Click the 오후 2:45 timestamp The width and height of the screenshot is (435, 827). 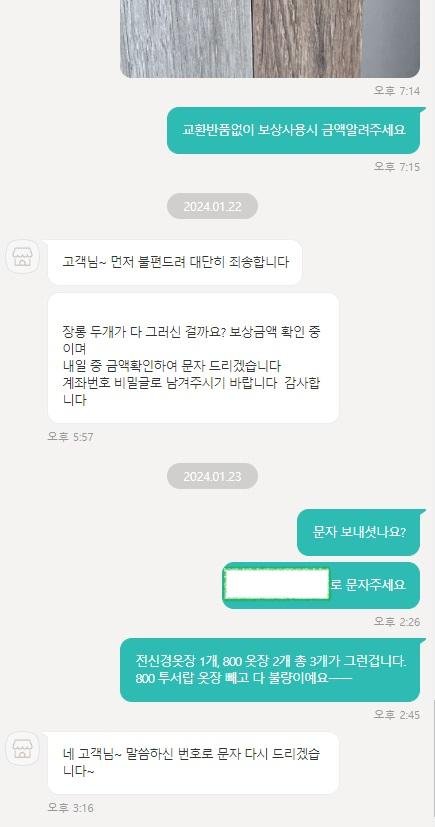[x=397, y=715]
